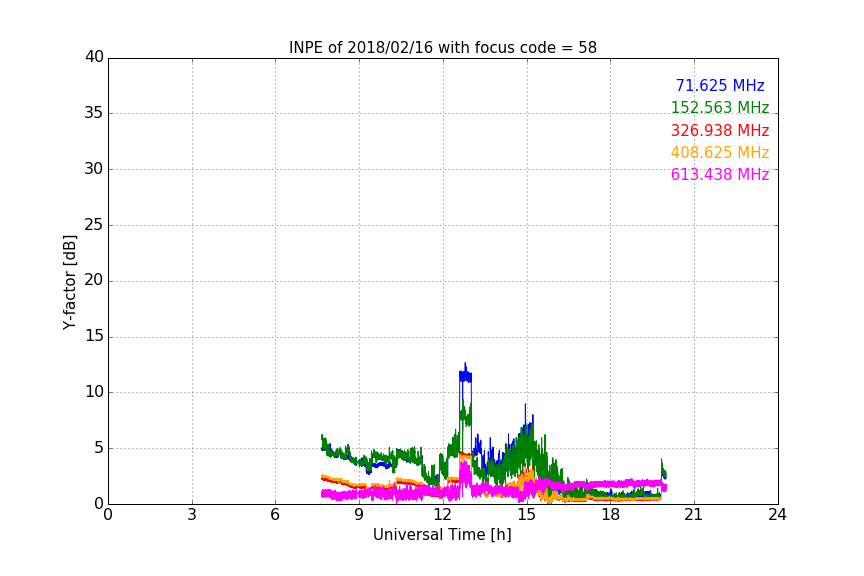Screen dimensions: 864x576
Task: Click the Y-factor [dB] axis label
Action: pyautogui.click(x=69, y=282)
